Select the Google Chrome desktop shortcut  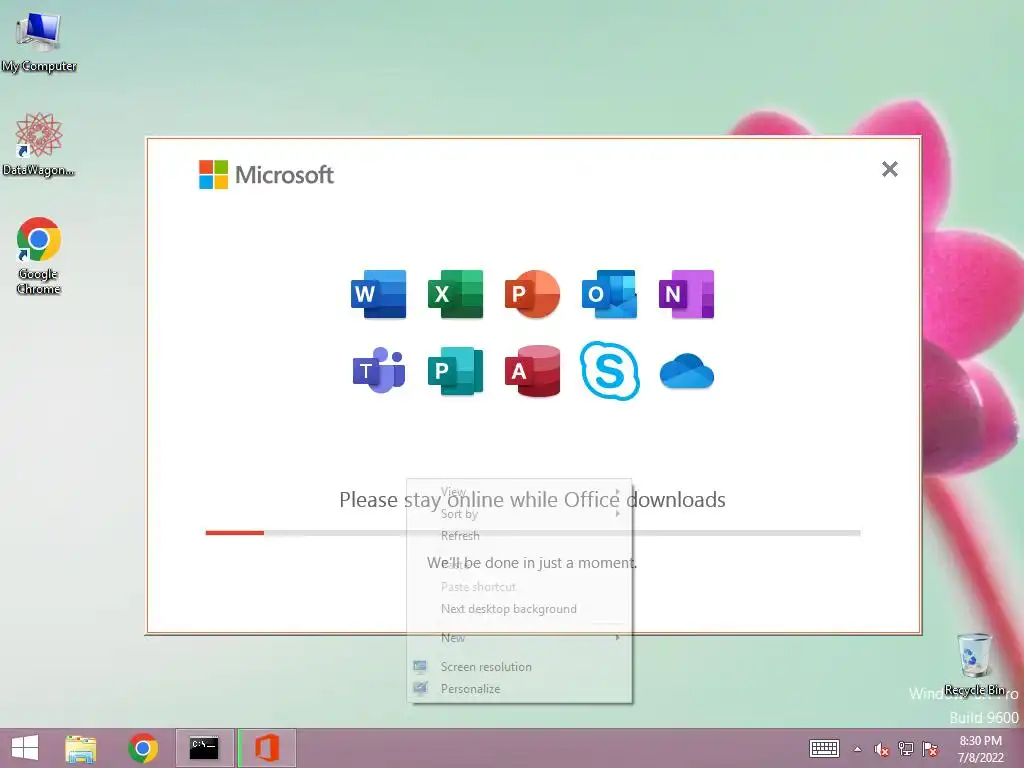click(39, 255)
